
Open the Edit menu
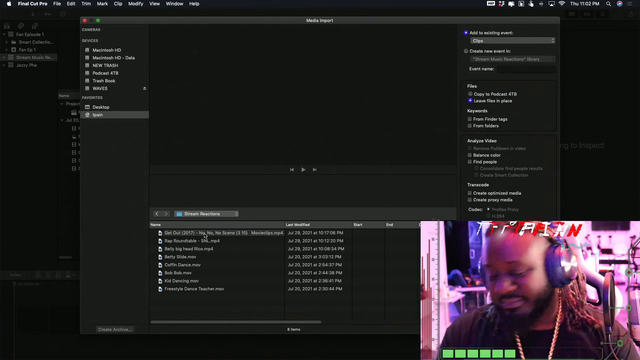click(71, 4)
